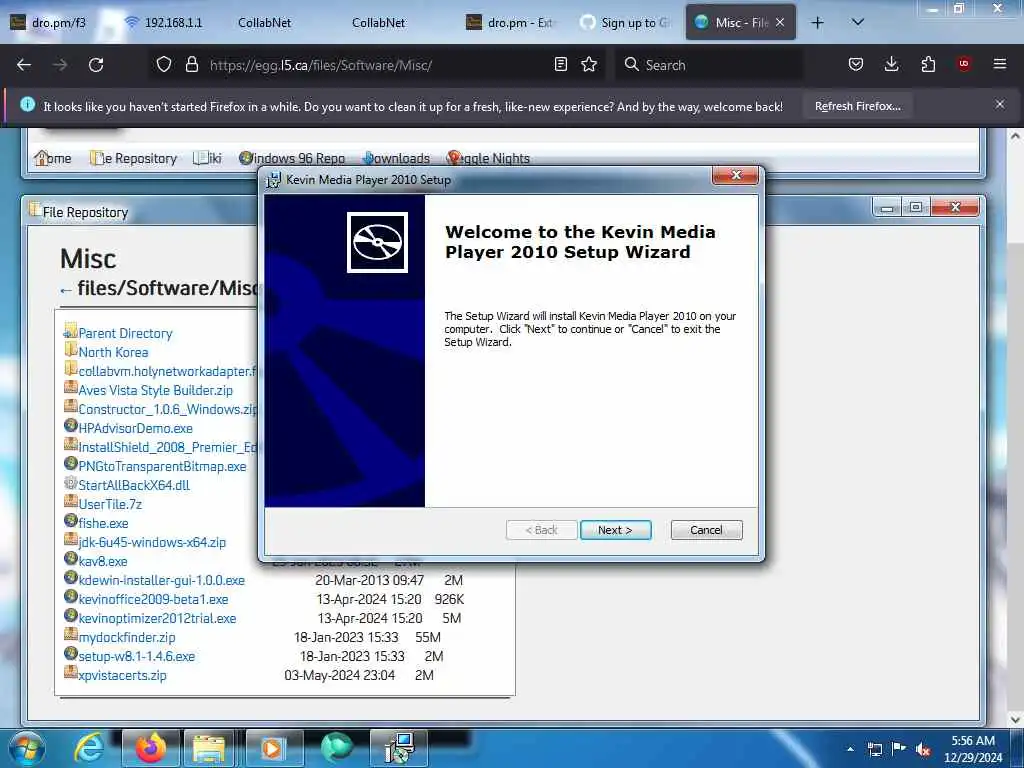Open Firefox downloads panel icon
The width and height of the screenshot is (1024, 768).
891,64
